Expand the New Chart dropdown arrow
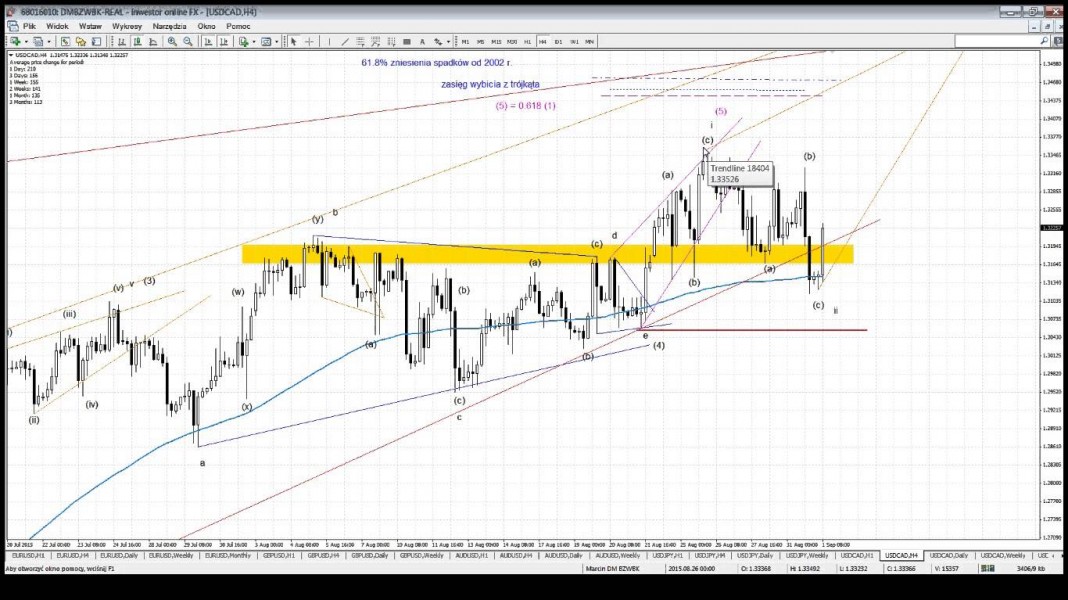 26,42
